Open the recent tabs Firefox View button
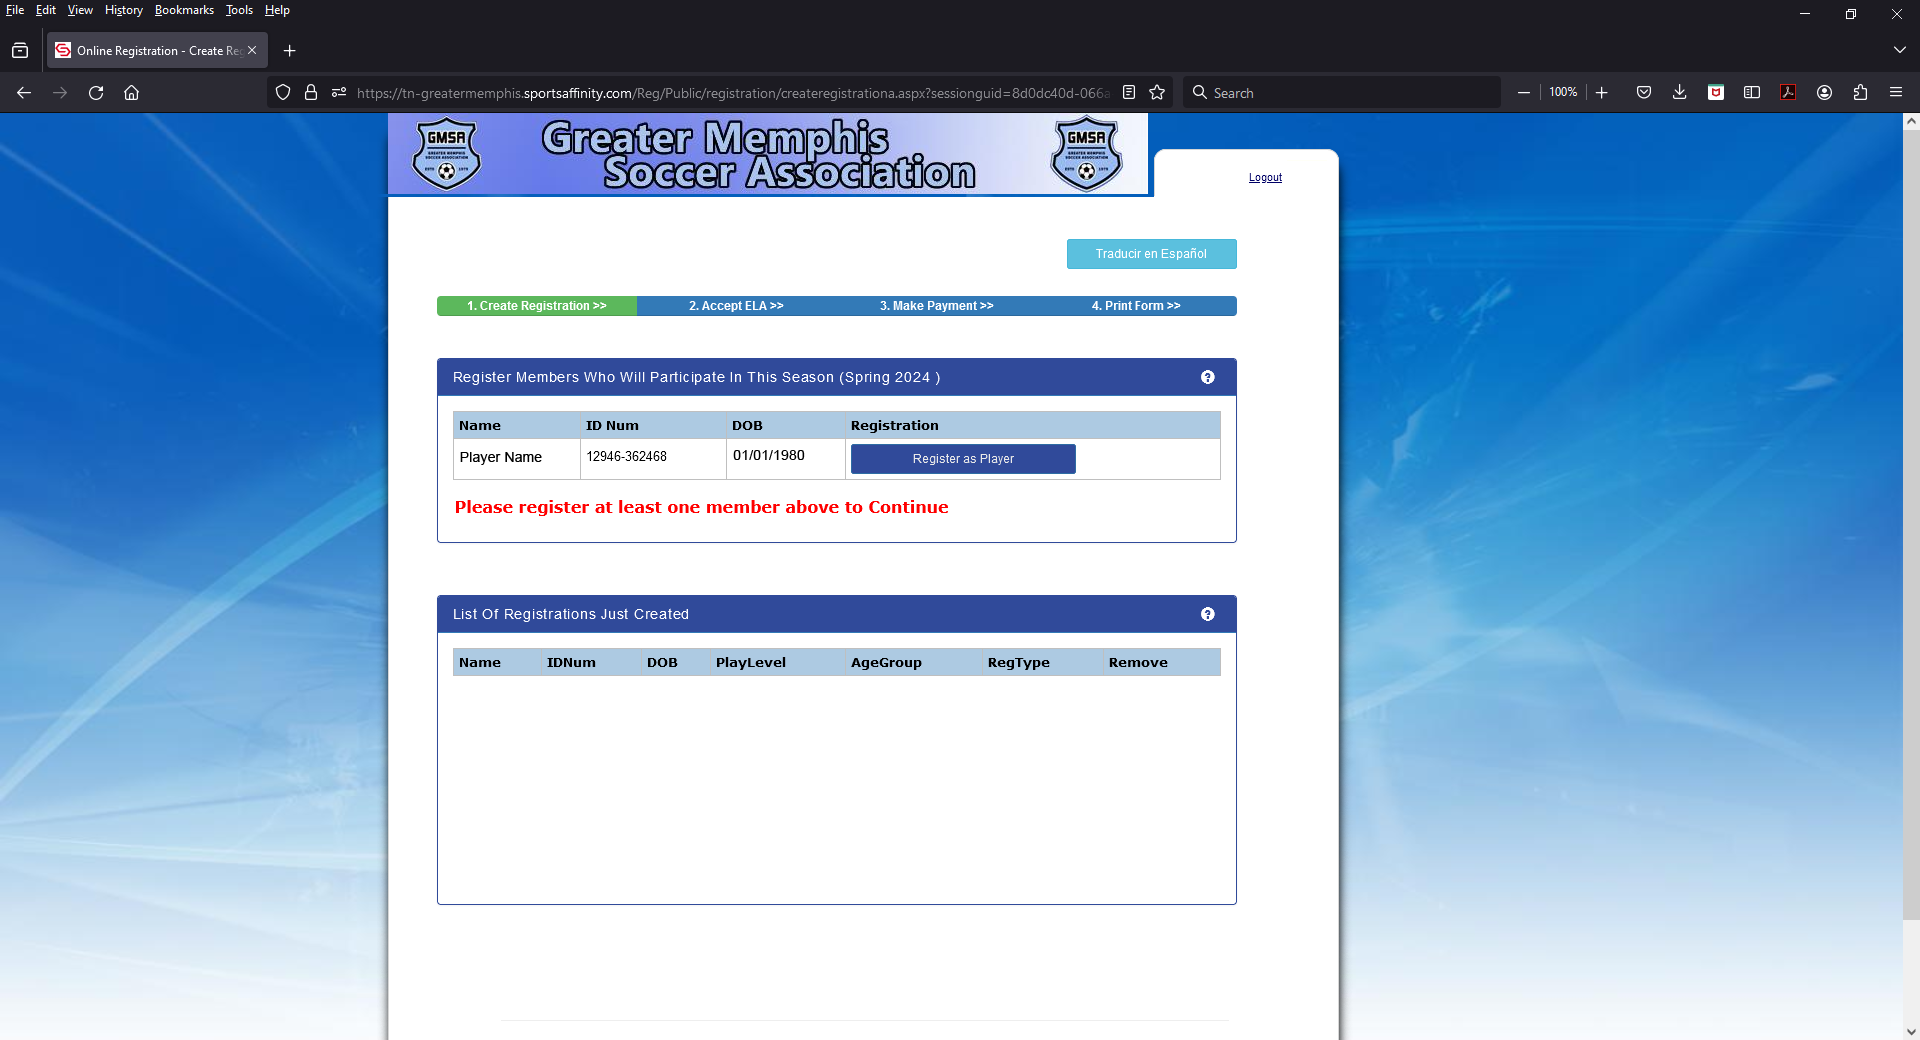Screen dimensions: 1920x1040 click(20, 50)
